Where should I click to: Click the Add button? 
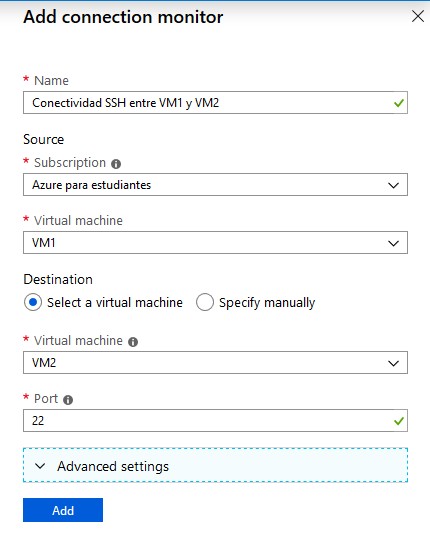(x=63, y=510)
